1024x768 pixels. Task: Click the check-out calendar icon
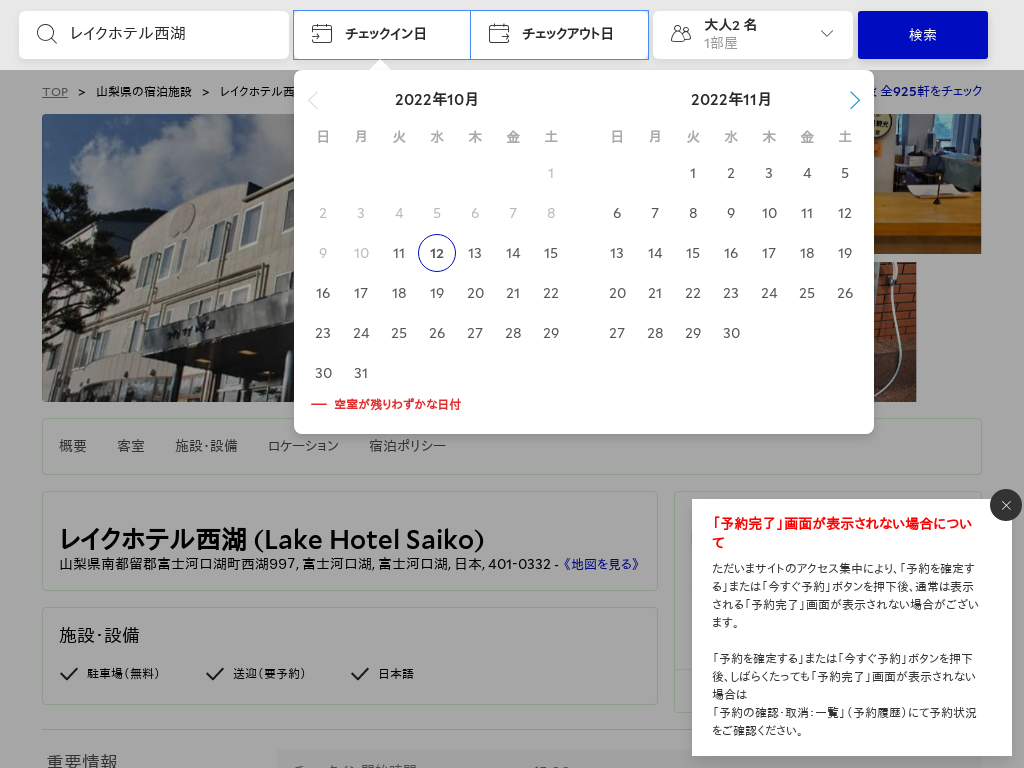[499, 33]
